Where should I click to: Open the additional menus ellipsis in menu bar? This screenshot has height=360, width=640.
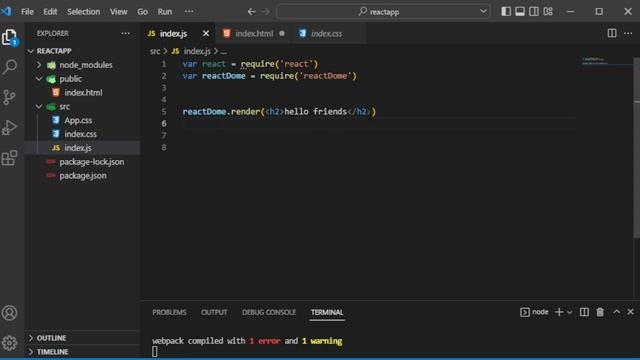click(189, 11)
